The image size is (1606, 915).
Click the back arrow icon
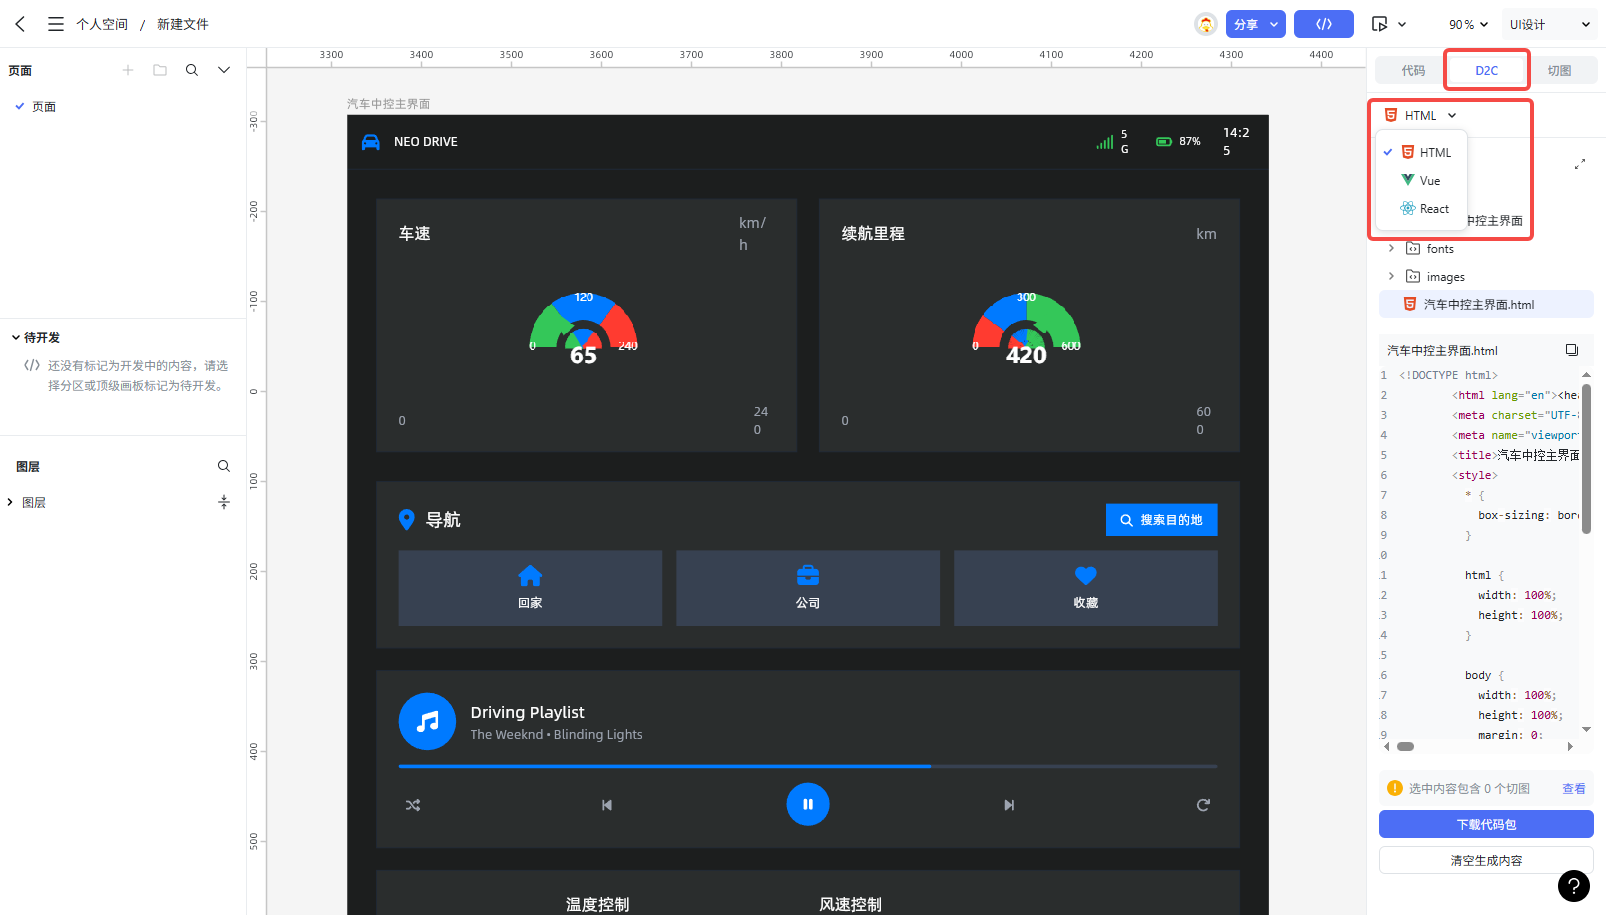[20, 24]
